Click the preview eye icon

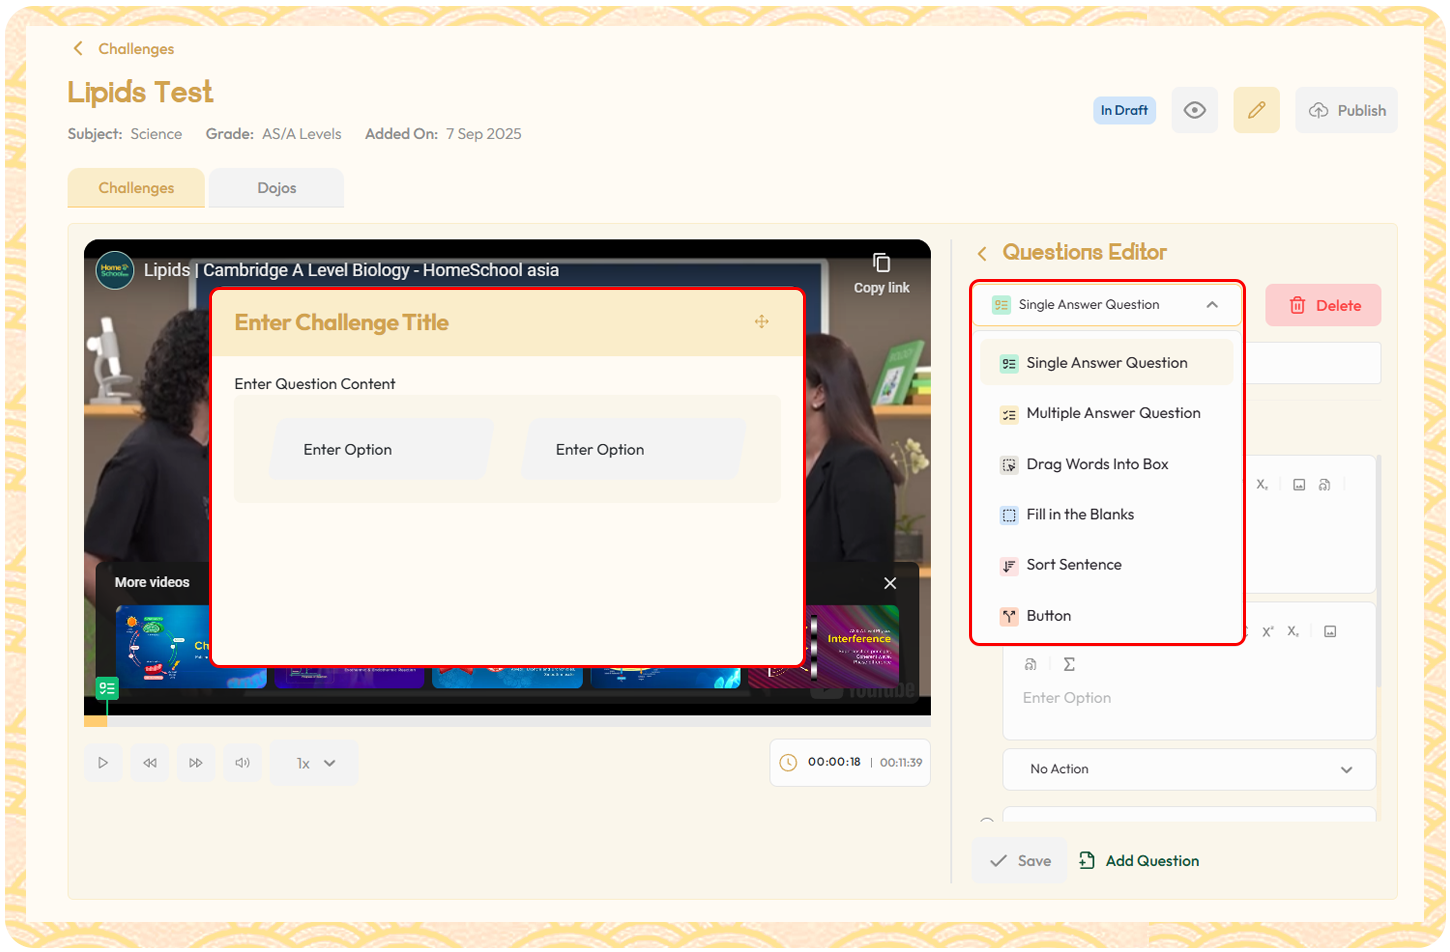pos(1194,110)
